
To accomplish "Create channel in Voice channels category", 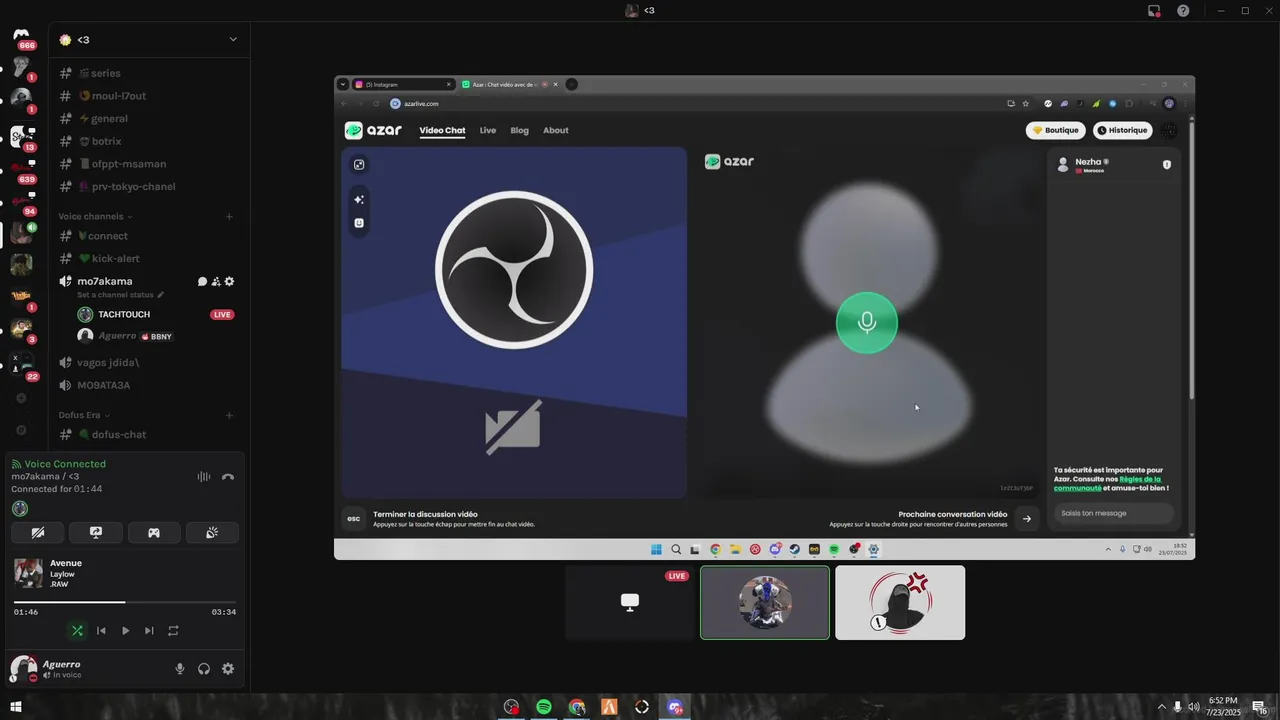I will (x=229, y=216).
